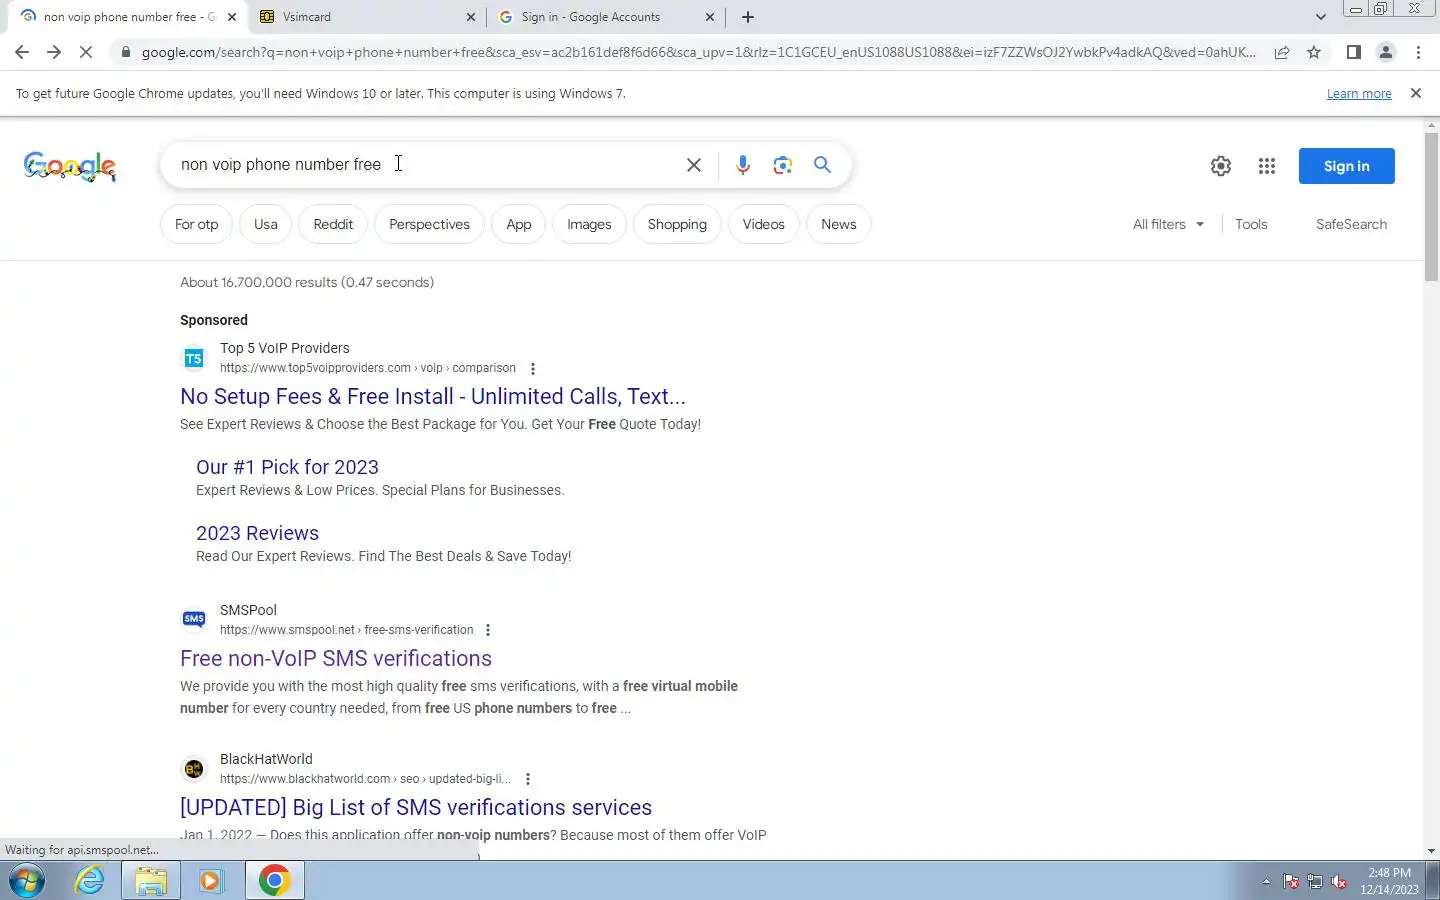The image size is (1440, 900).
Task: Show Images results
Action: (x=589, y=224)
